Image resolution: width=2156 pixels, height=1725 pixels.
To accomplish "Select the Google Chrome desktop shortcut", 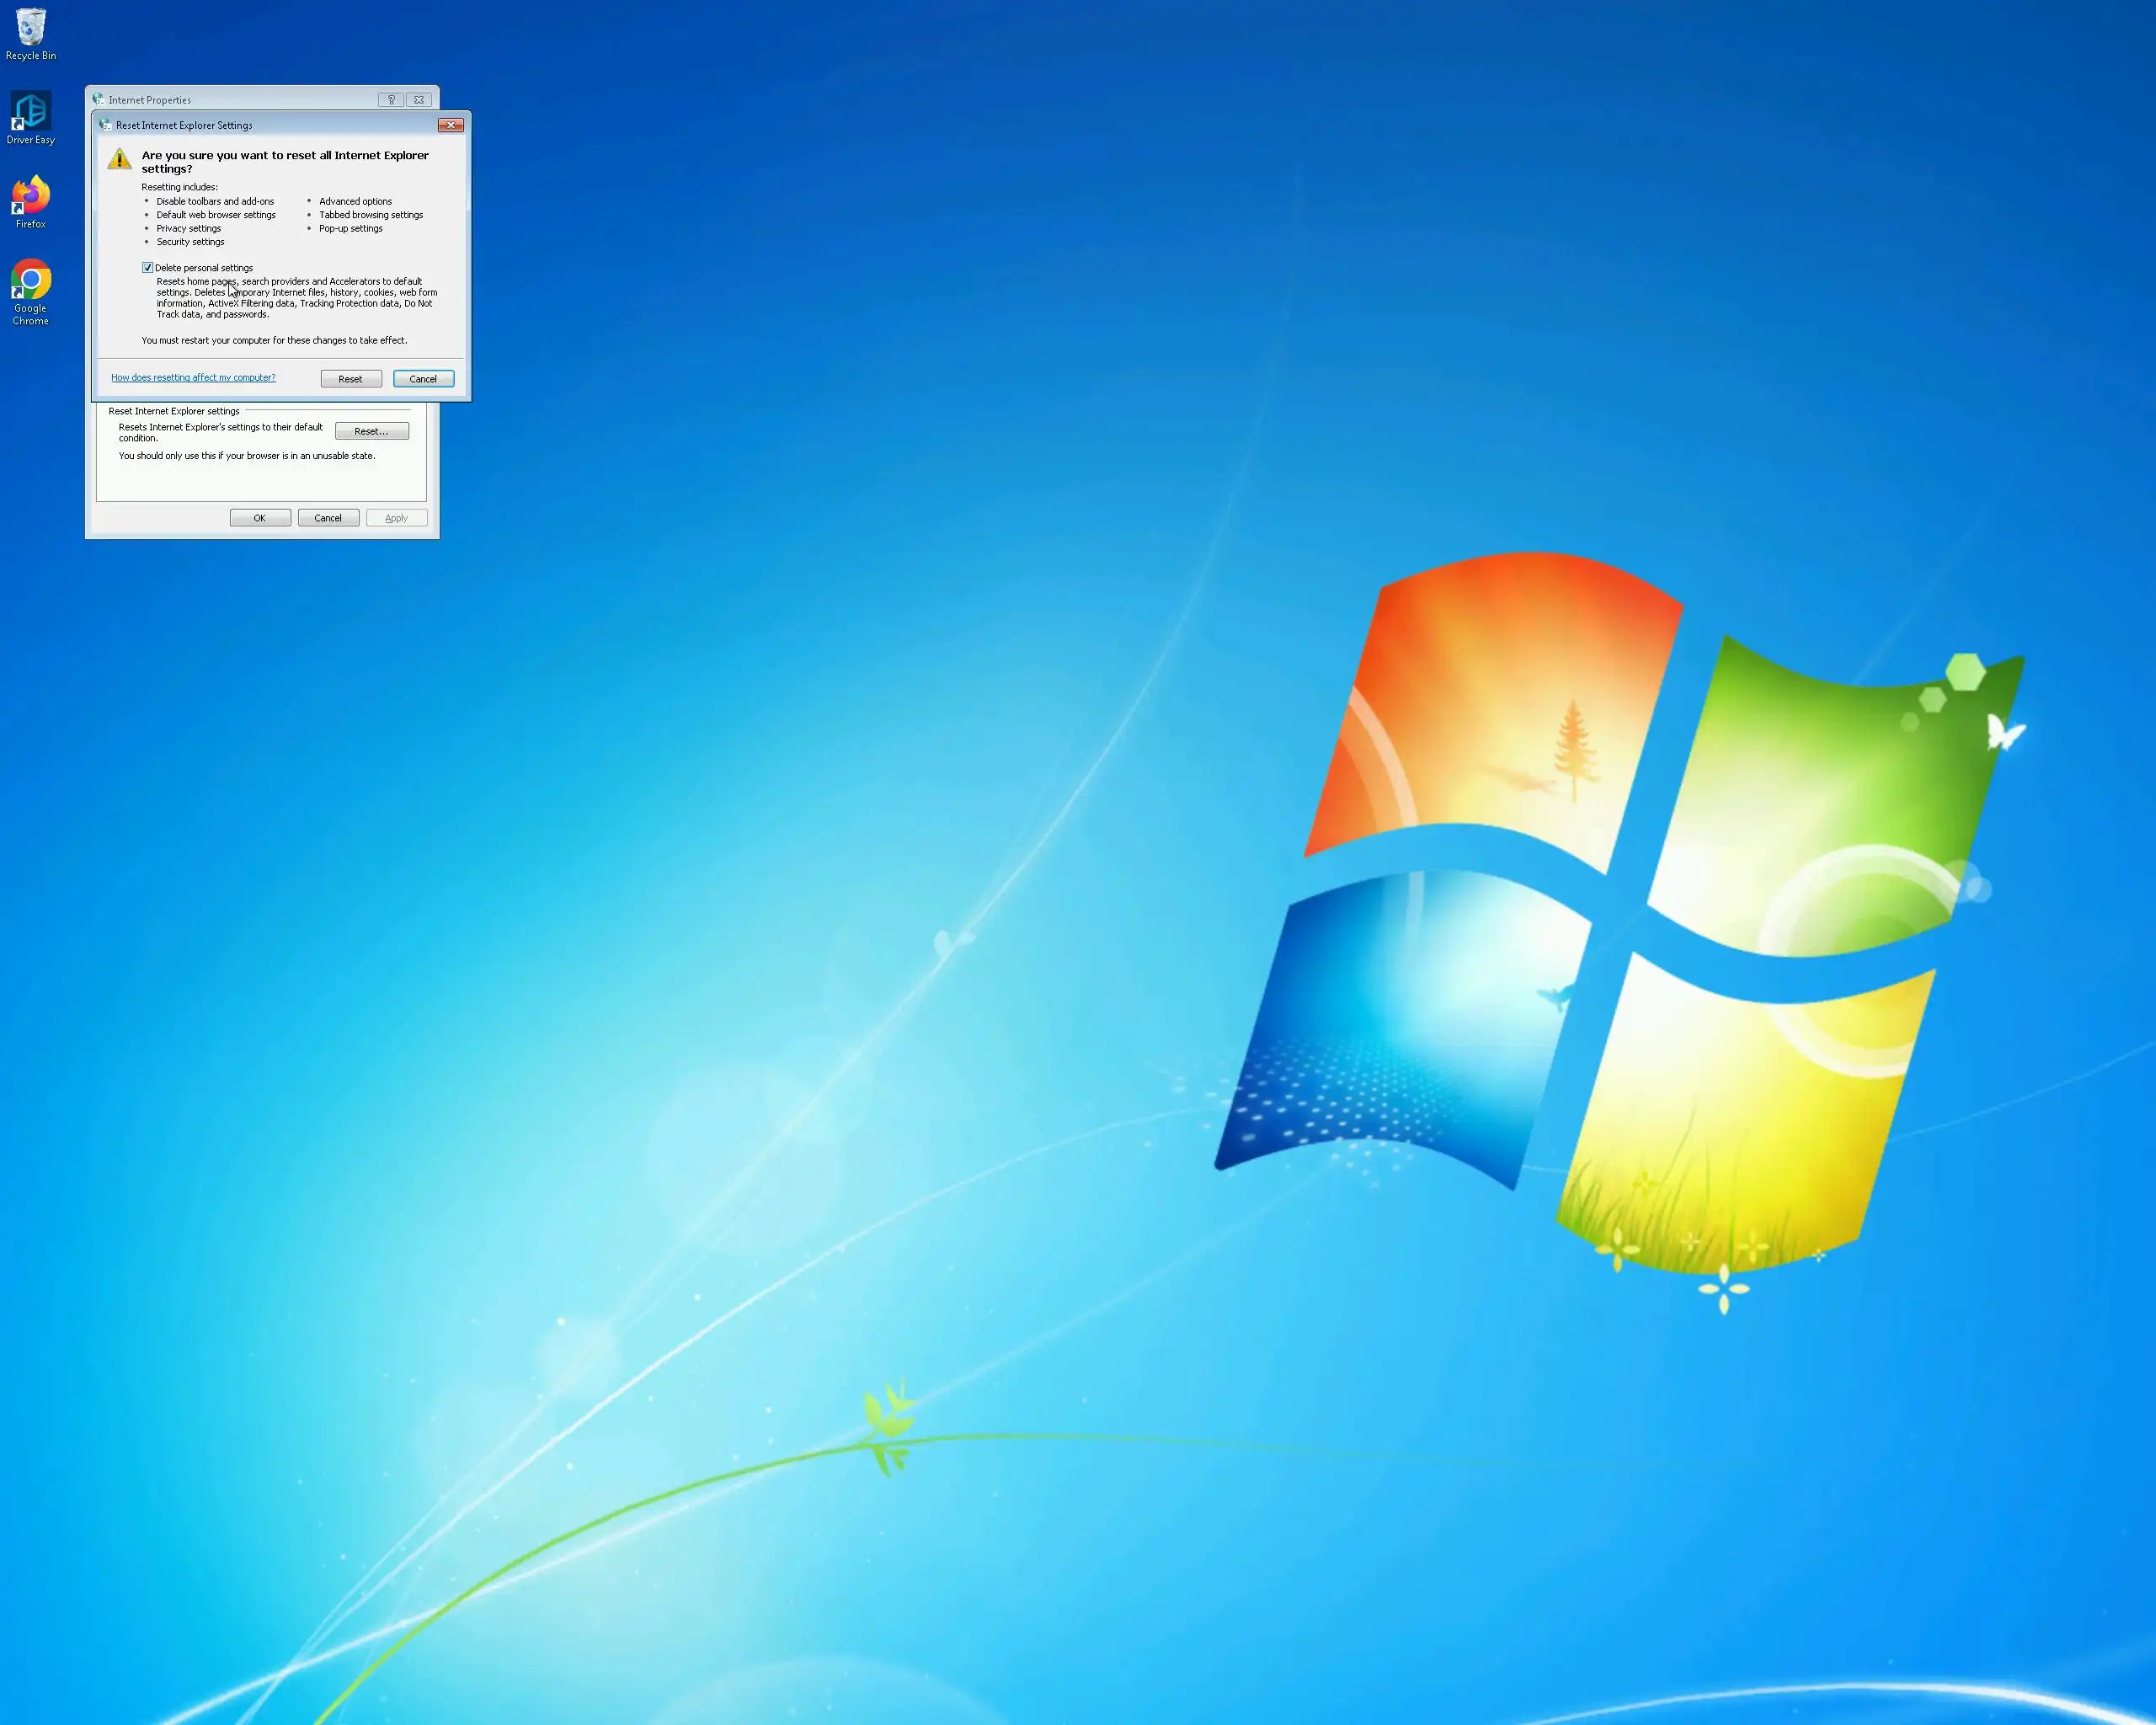I will [30, 281].
